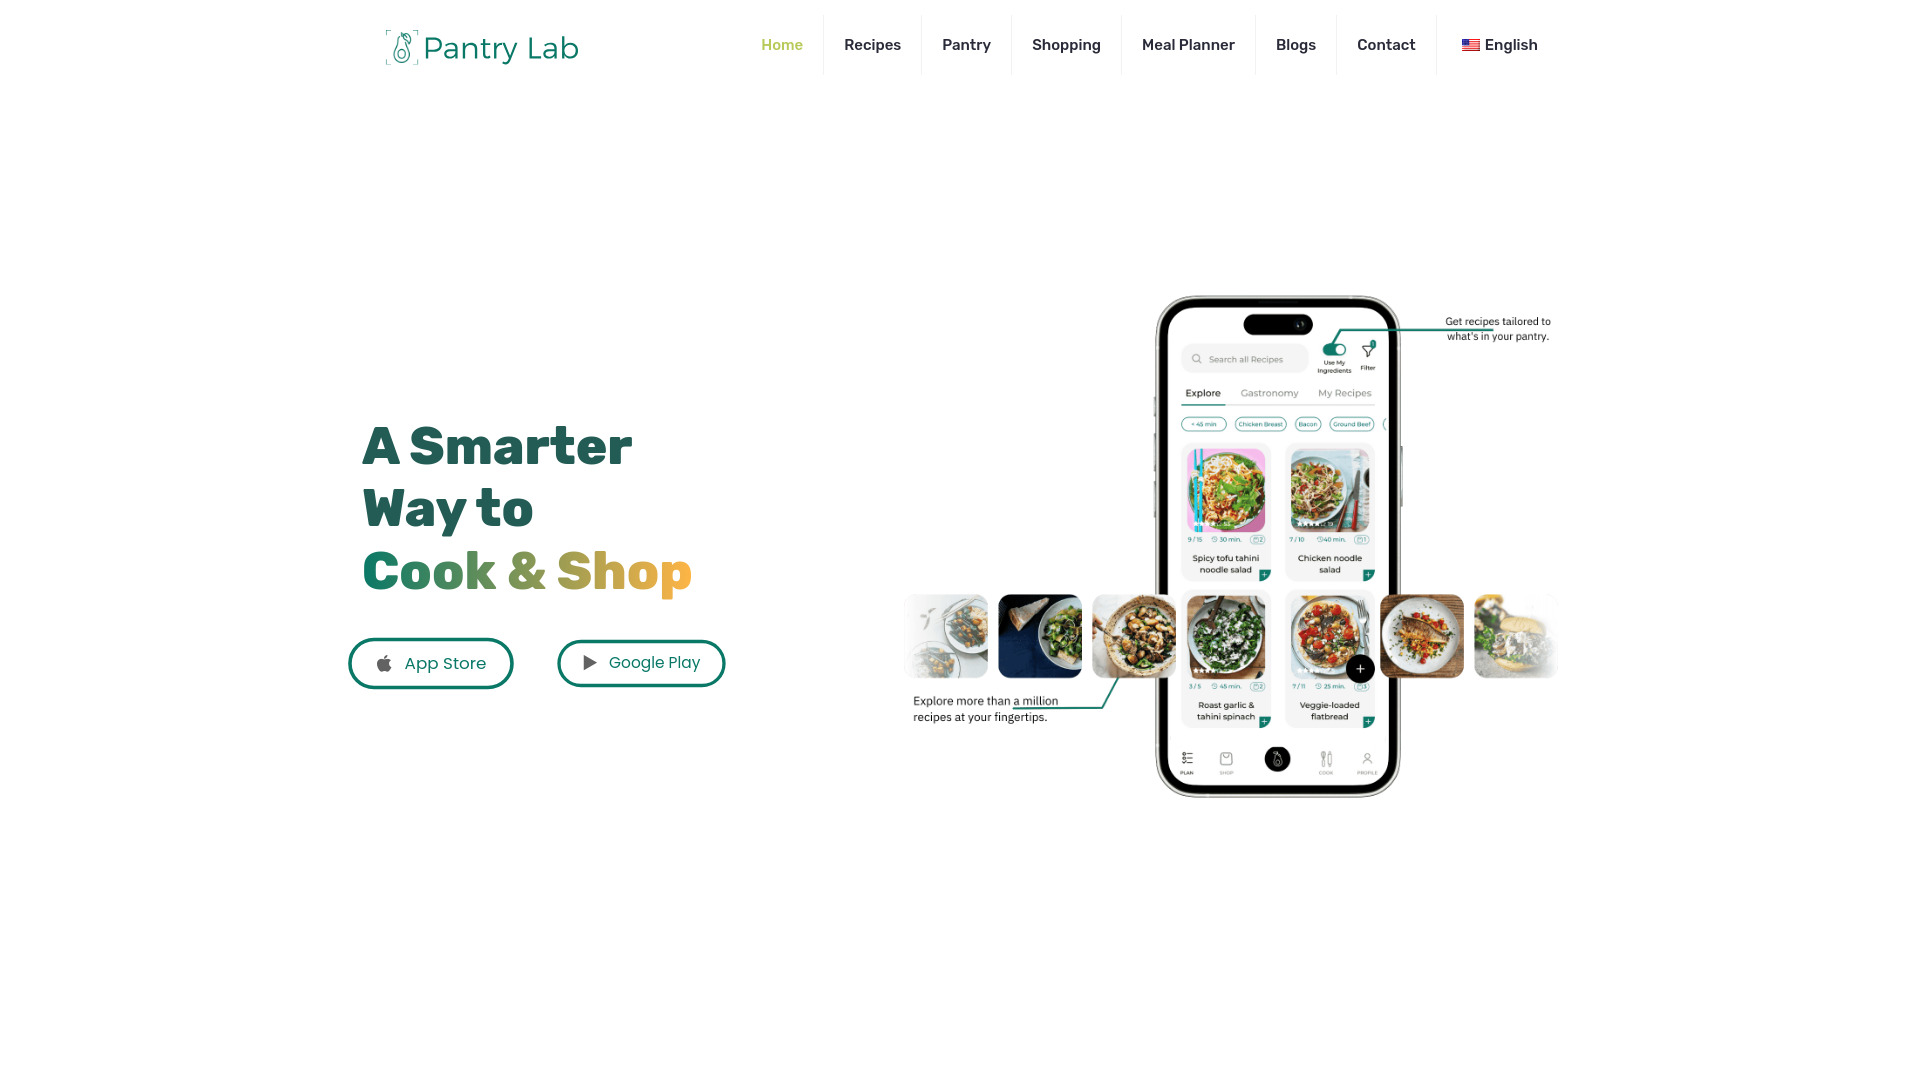Open the My Recipes tab section

(1344, 393)
